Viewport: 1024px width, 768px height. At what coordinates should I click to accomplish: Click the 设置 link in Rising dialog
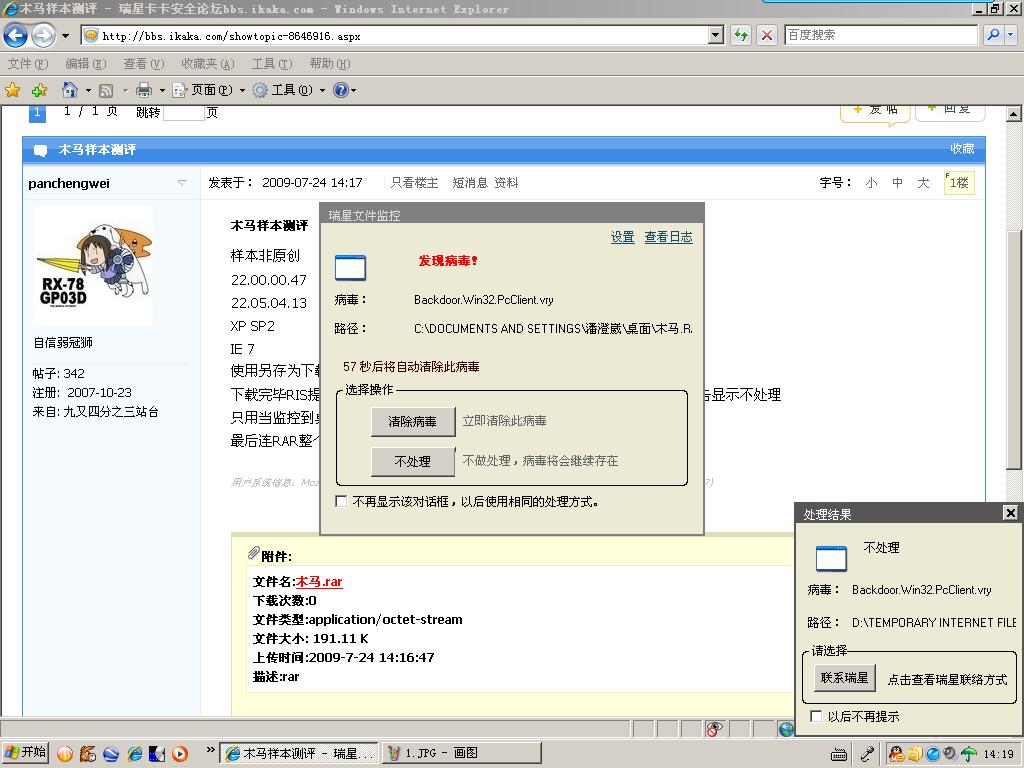pyautogui.click(x=622, y=237)
